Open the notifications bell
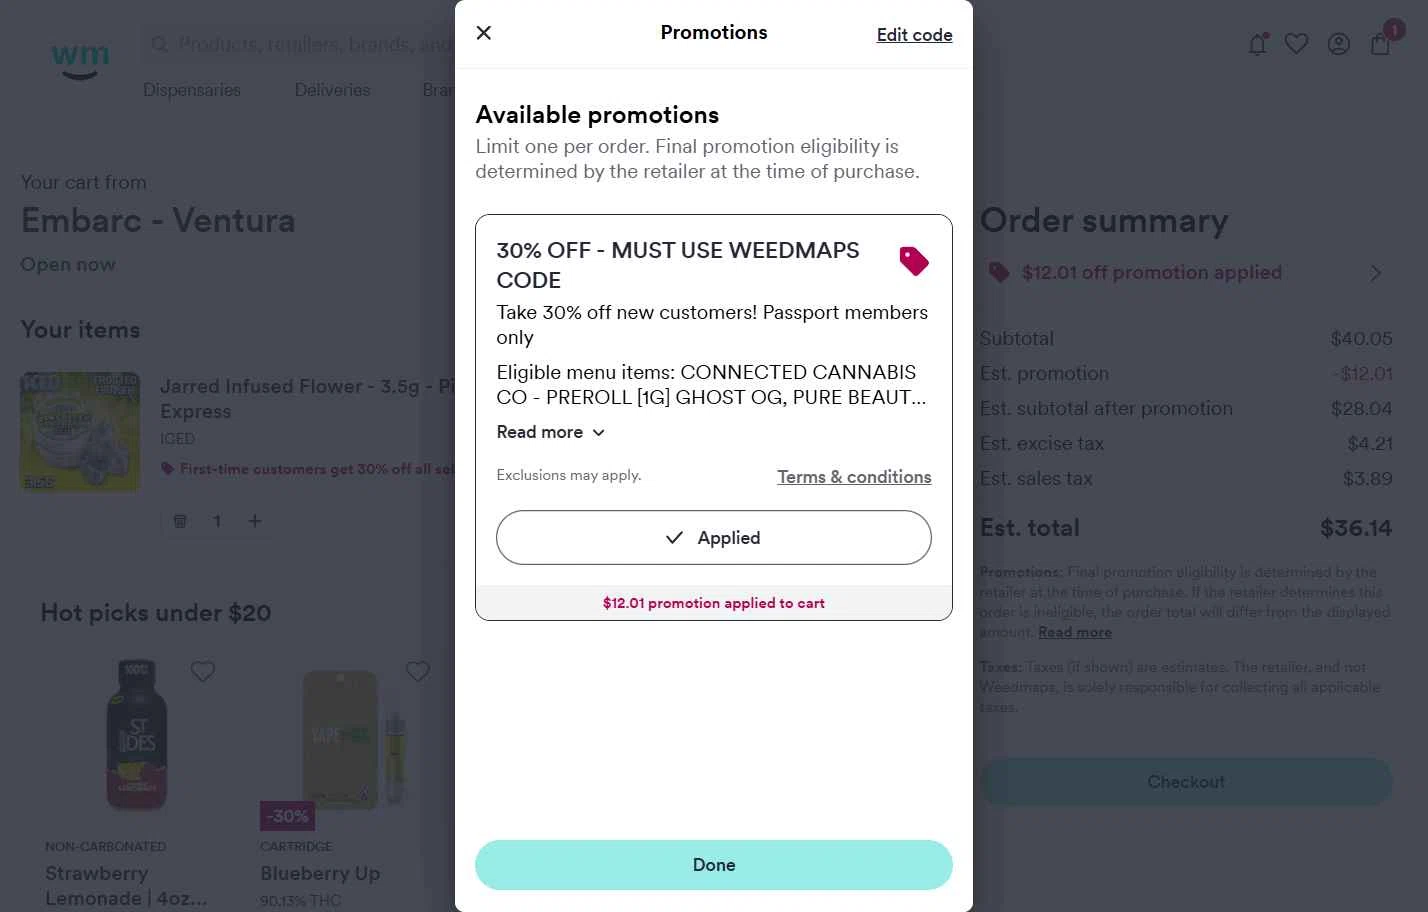The image size is (1428, 912). [x=1257, y=44]
